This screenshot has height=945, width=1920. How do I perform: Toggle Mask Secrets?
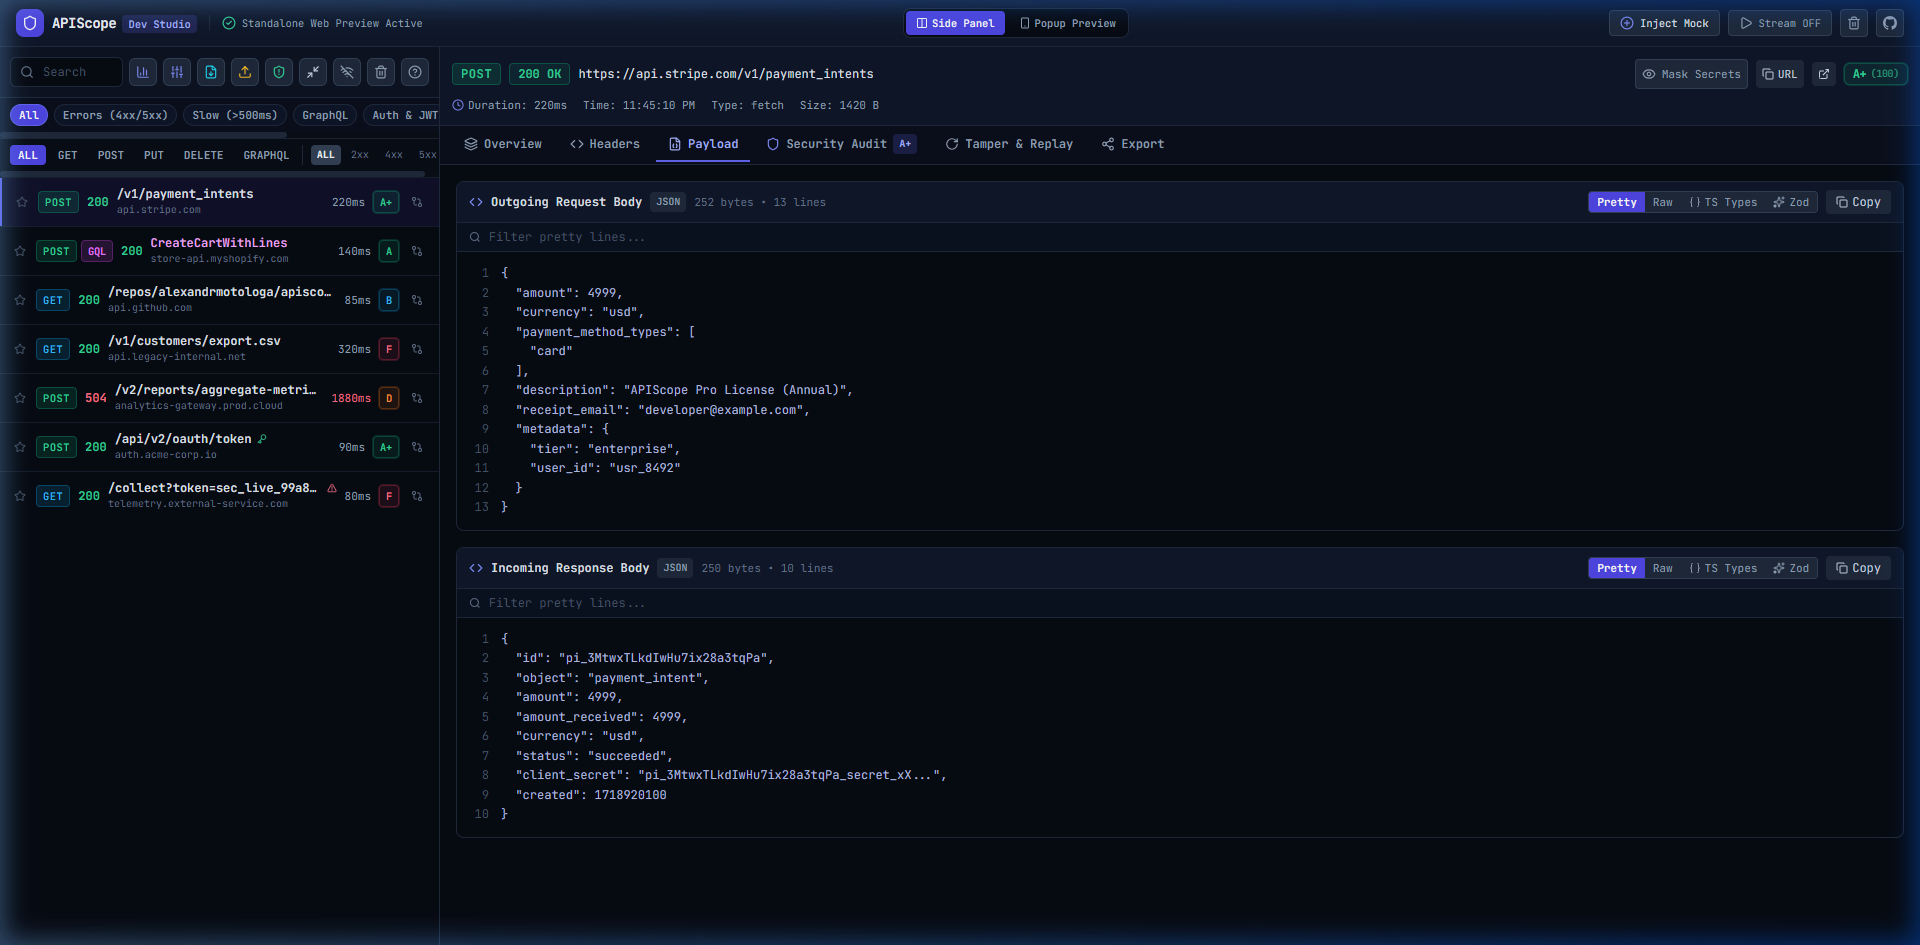click(1691, 74)
